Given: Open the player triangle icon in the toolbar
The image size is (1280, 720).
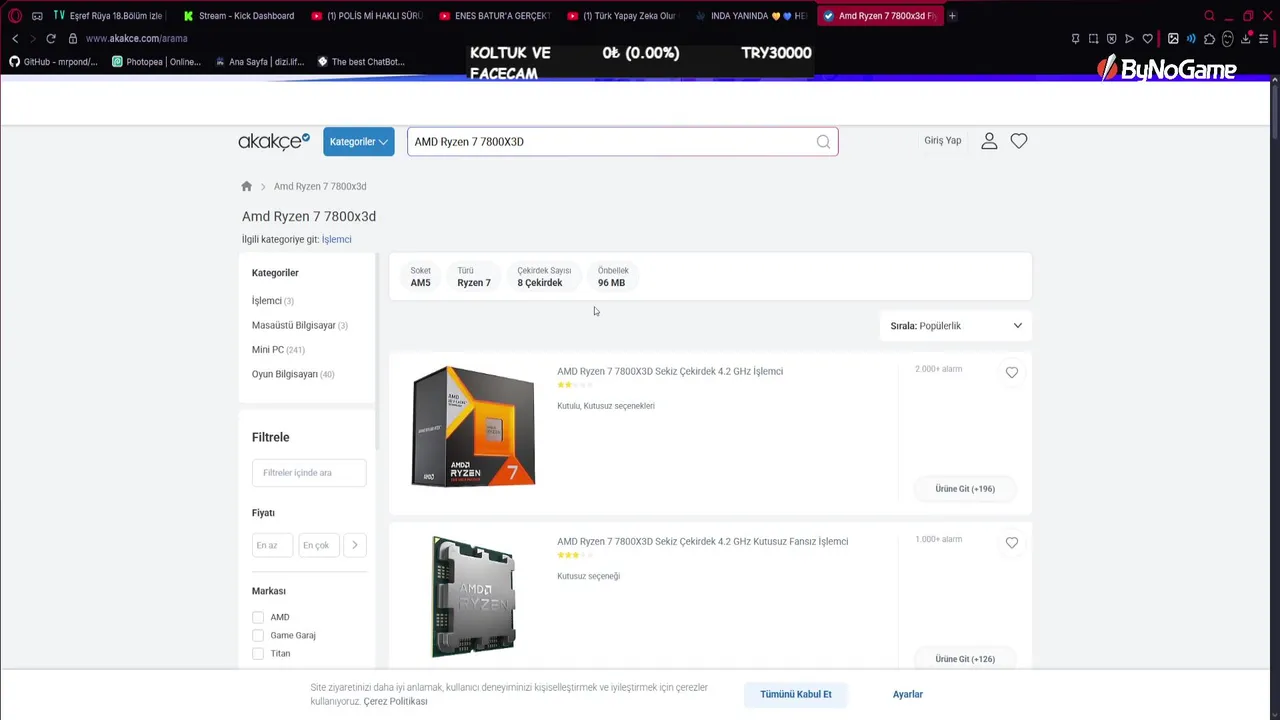Looking at the screenshot, I should pyautogui.click(x=1129, y=38).
